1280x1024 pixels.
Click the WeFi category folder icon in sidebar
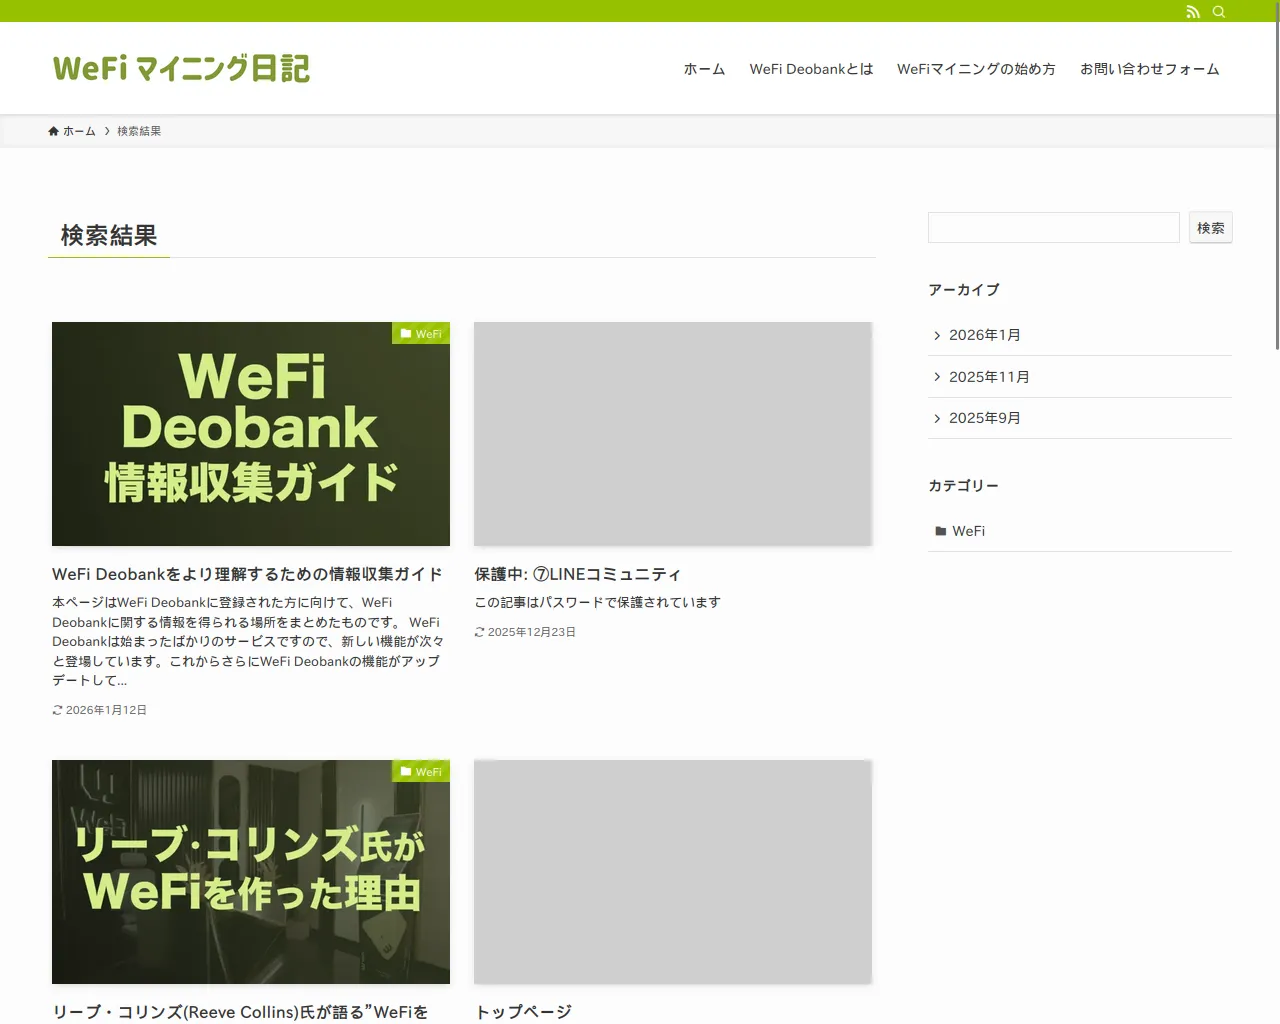pyautogui.click(x=941, y=531)
